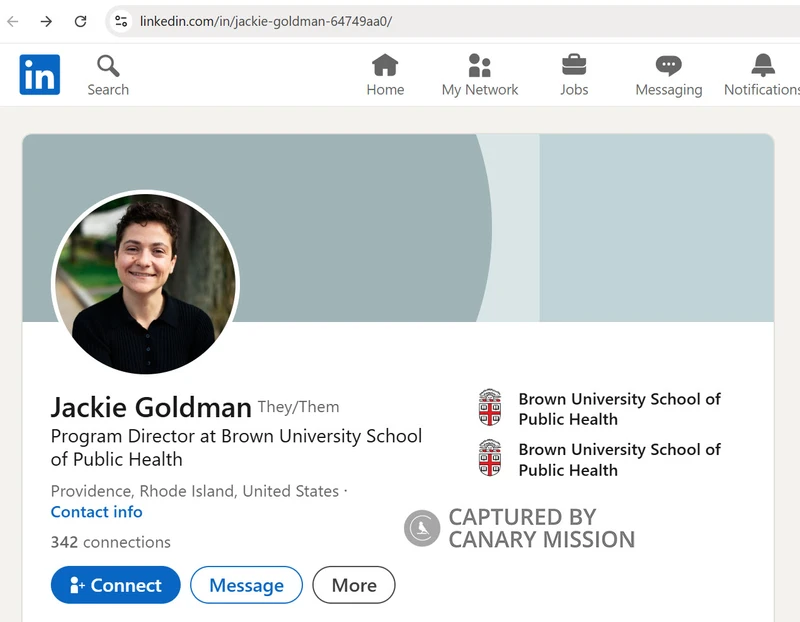Open the Notifications bell tab
This screenshot has height=622, width=800.
(x=762, y=75)
